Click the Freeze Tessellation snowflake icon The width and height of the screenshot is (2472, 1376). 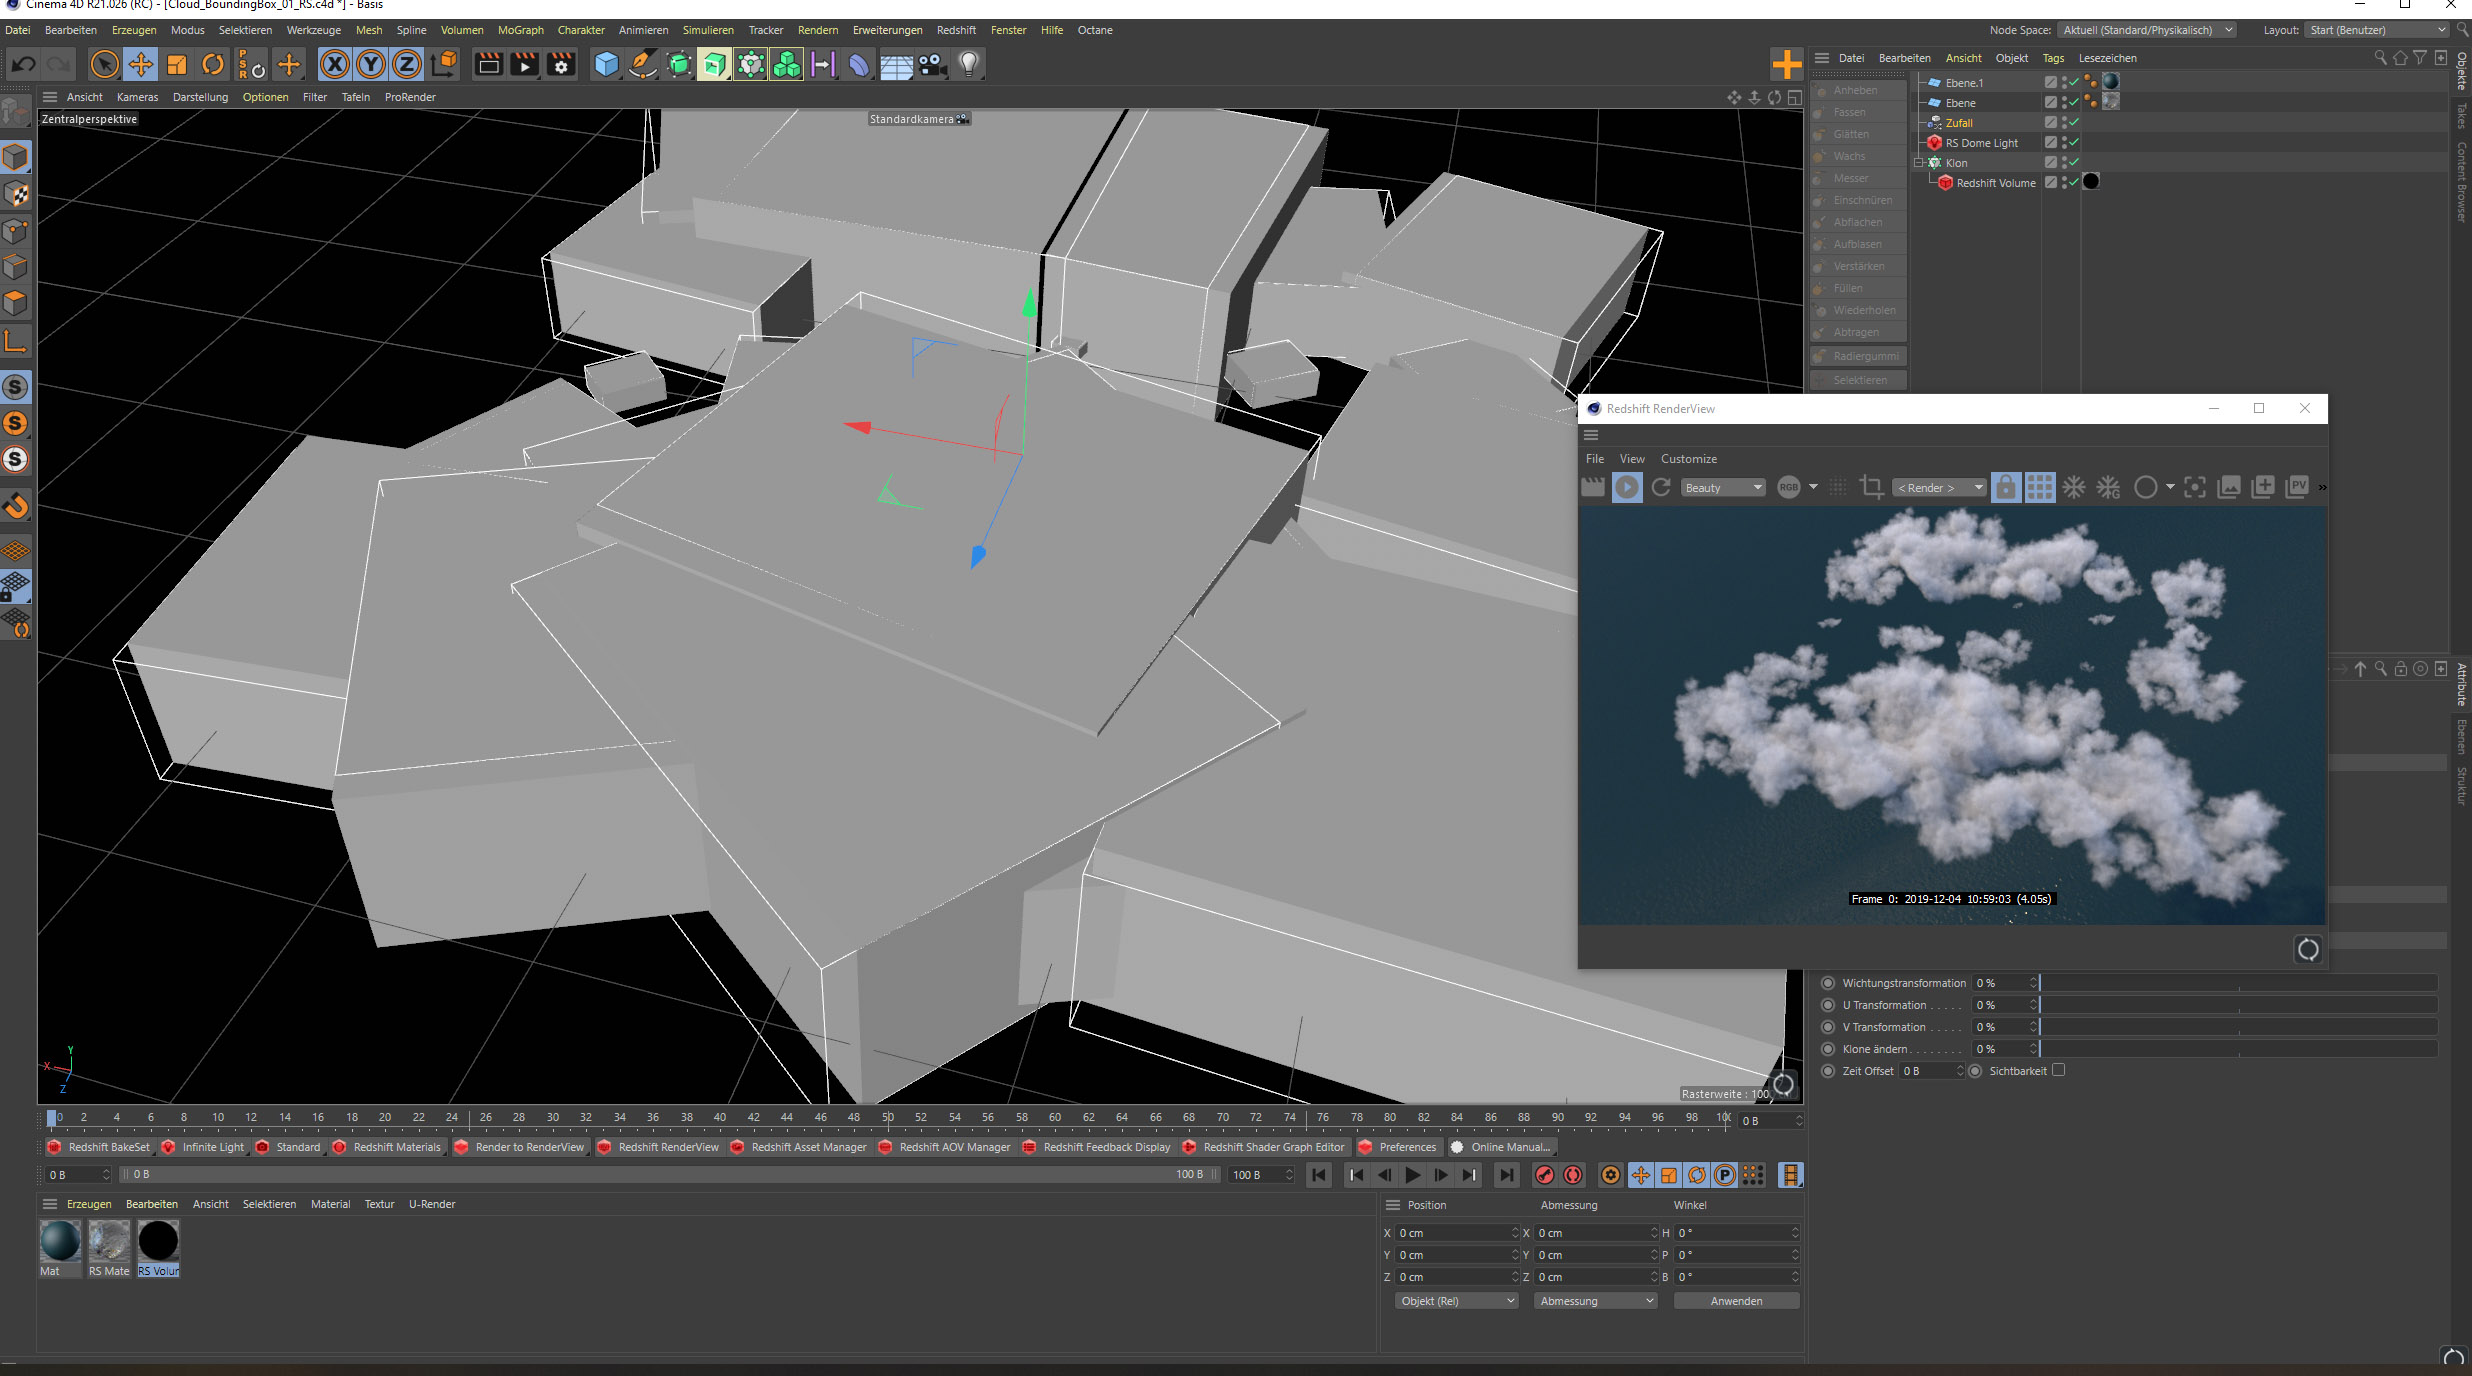(2074, 487)
